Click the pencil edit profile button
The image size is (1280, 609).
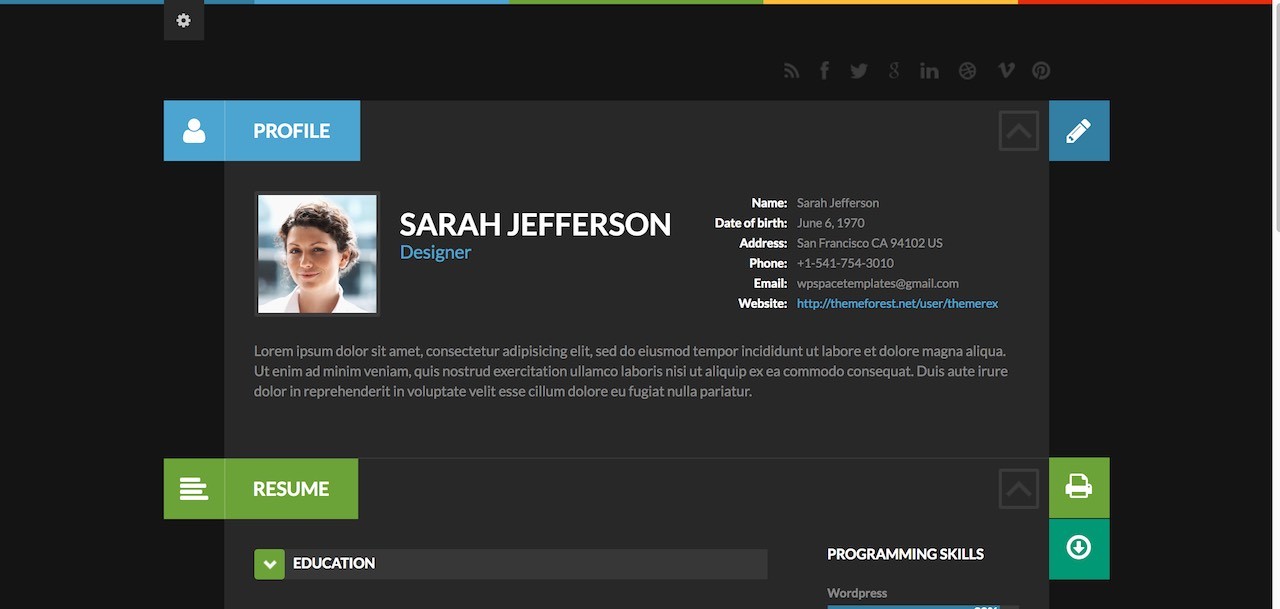tap(1078, 131)
